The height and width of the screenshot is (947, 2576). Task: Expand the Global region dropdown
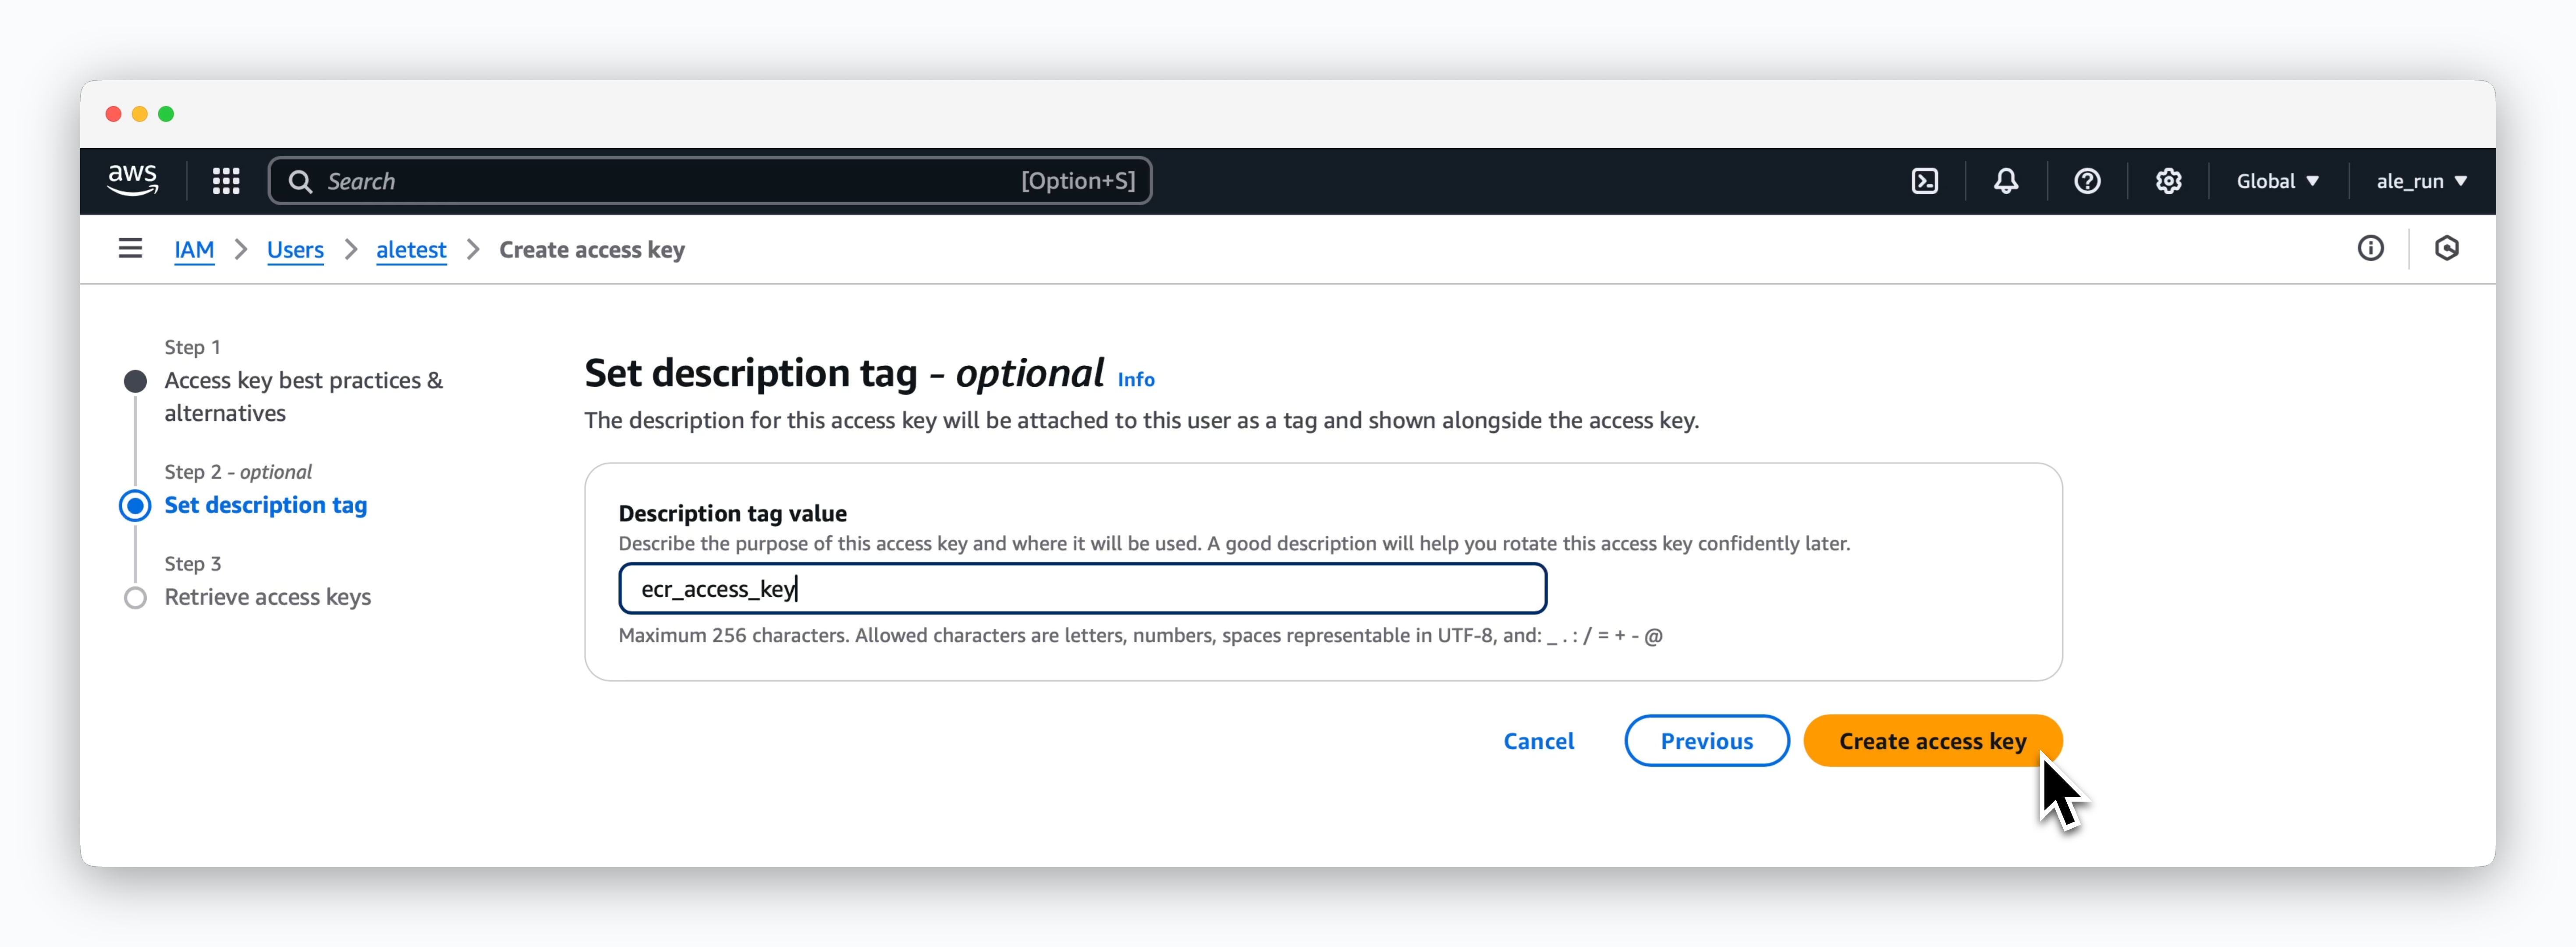(2277, 181)
